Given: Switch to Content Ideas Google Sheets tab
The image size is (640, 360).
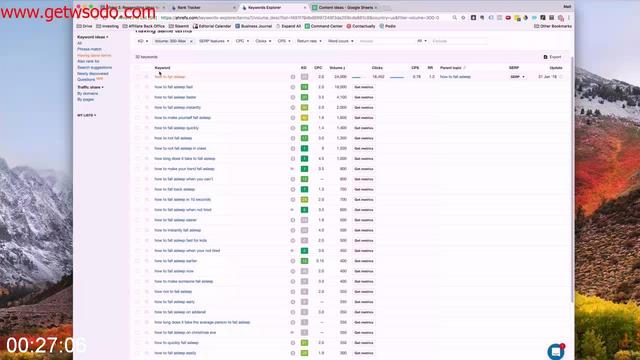Looking at the screenshot, I should [x=345, y=7].
